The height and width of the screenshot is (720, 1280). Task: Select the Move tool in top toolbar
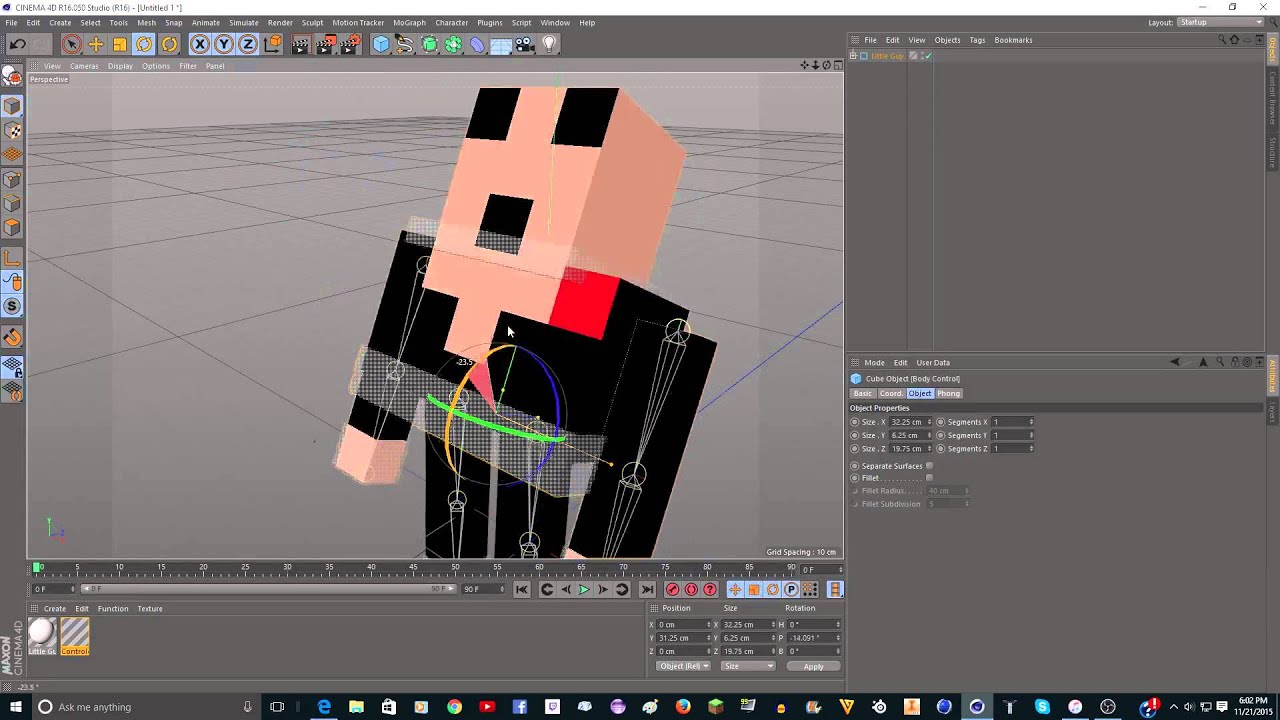pyautogui.click(x=96, y=44)
